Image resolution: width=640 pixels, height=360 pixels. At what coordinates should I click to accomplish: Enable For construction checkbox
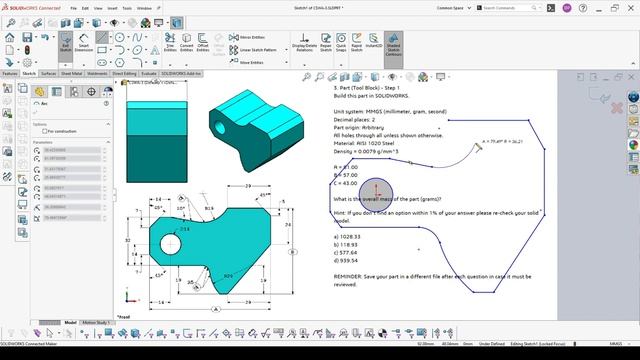[x=45, y=131]
